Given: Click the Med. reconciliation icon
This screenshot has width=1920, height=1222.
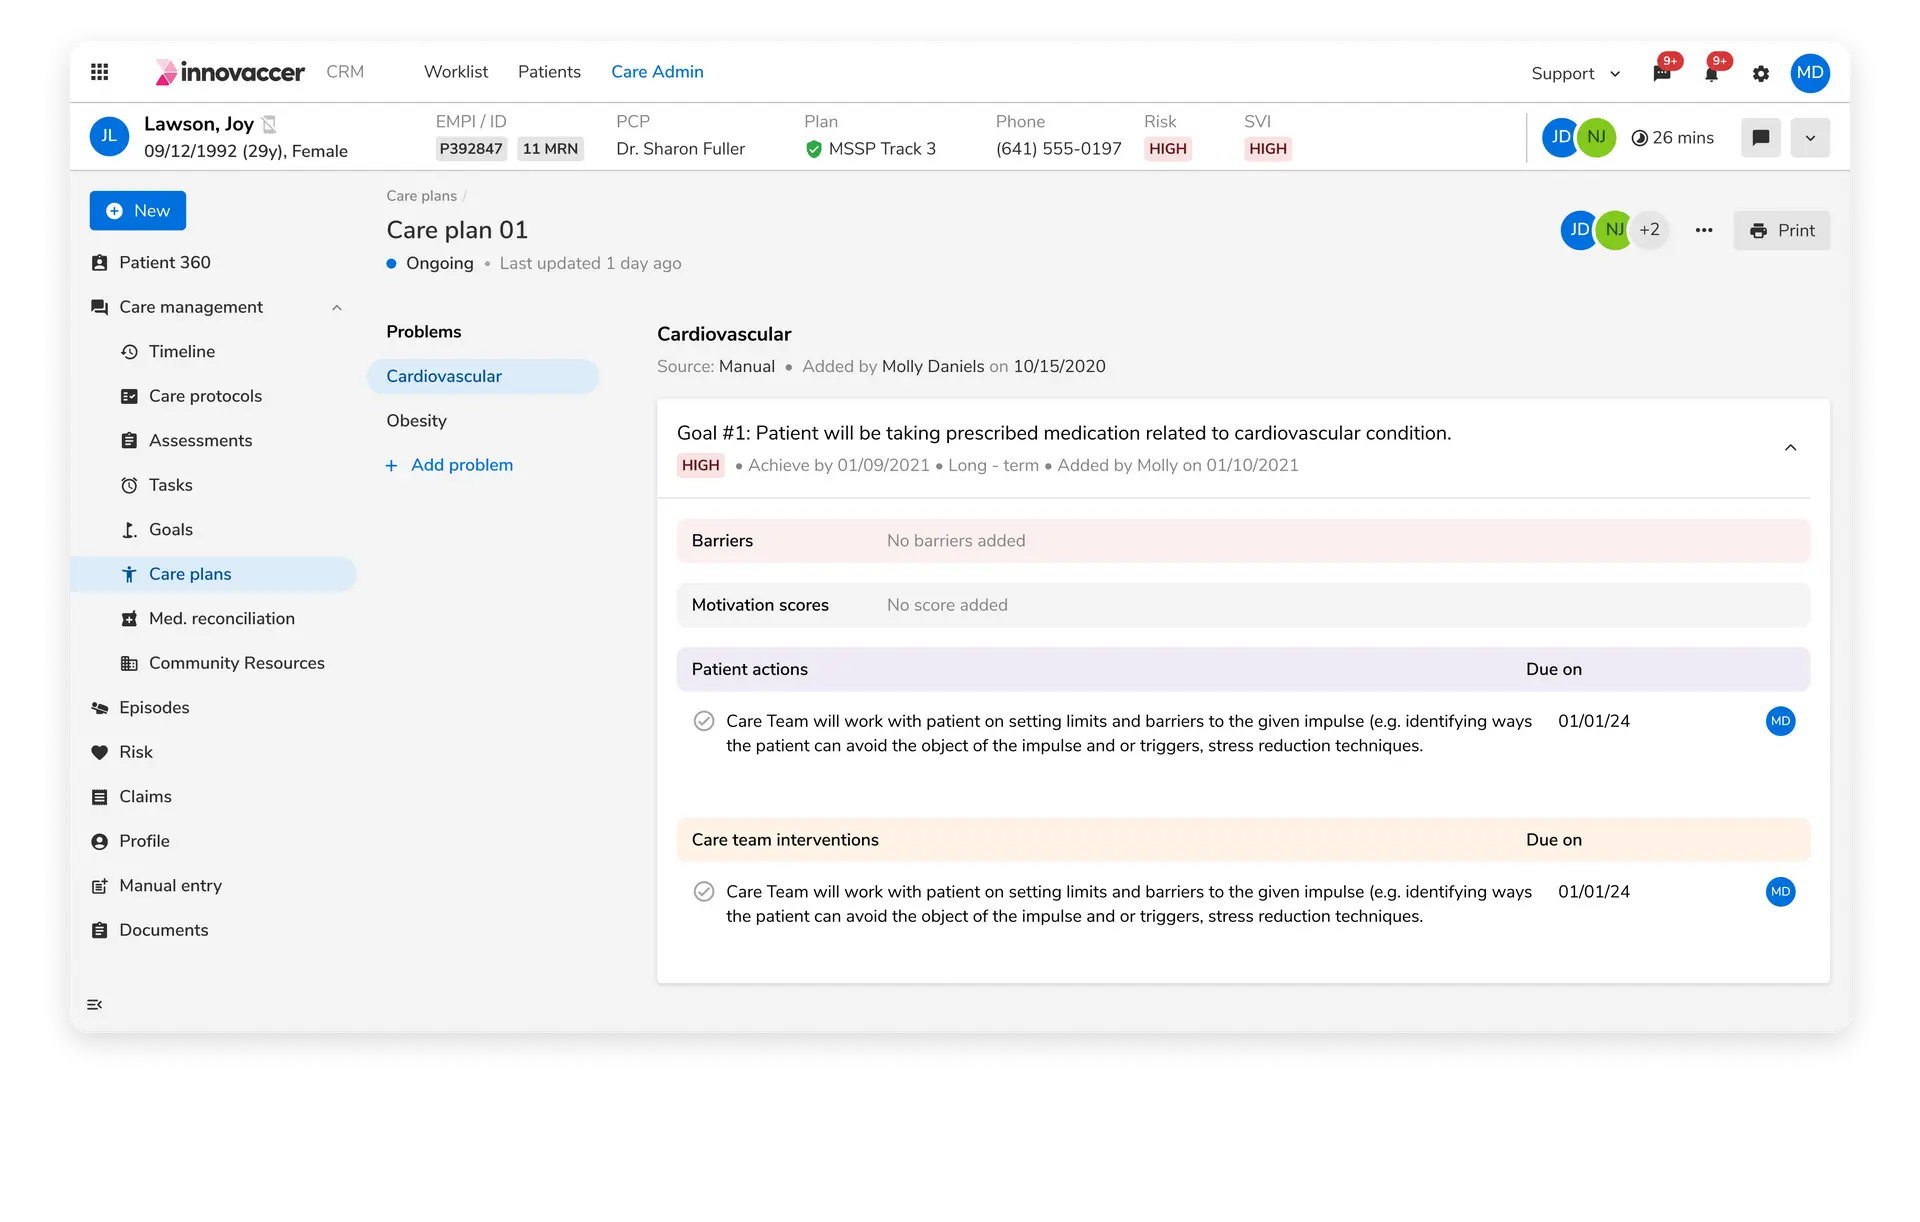Looking at the screenshot, I should pos(129,619).
